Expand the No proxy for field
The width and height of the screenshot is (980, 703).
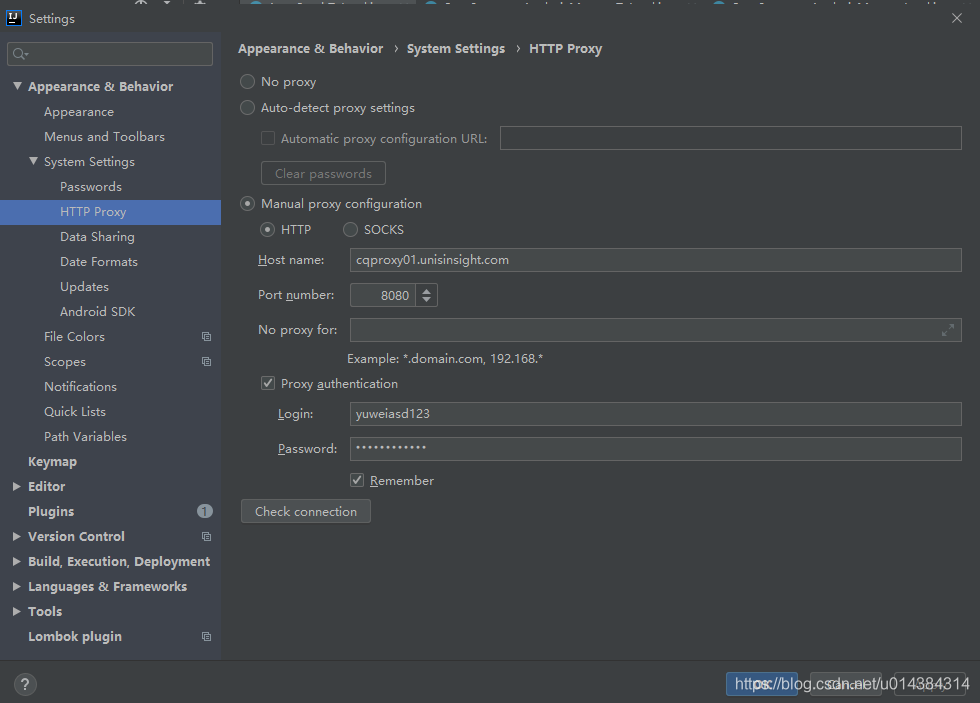pyautogui.click(x=948, y=330)
